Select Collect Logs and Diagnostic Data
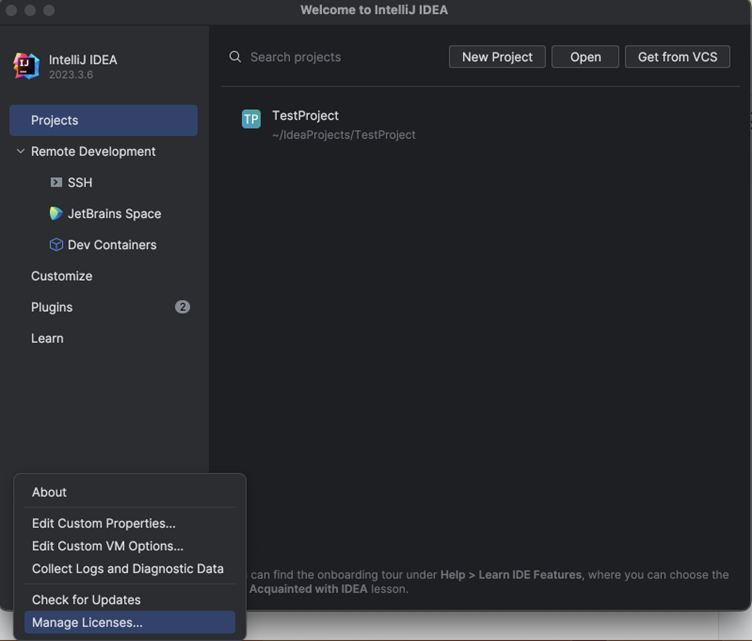This screenshot has height=641, width=752. coord(127,569)
